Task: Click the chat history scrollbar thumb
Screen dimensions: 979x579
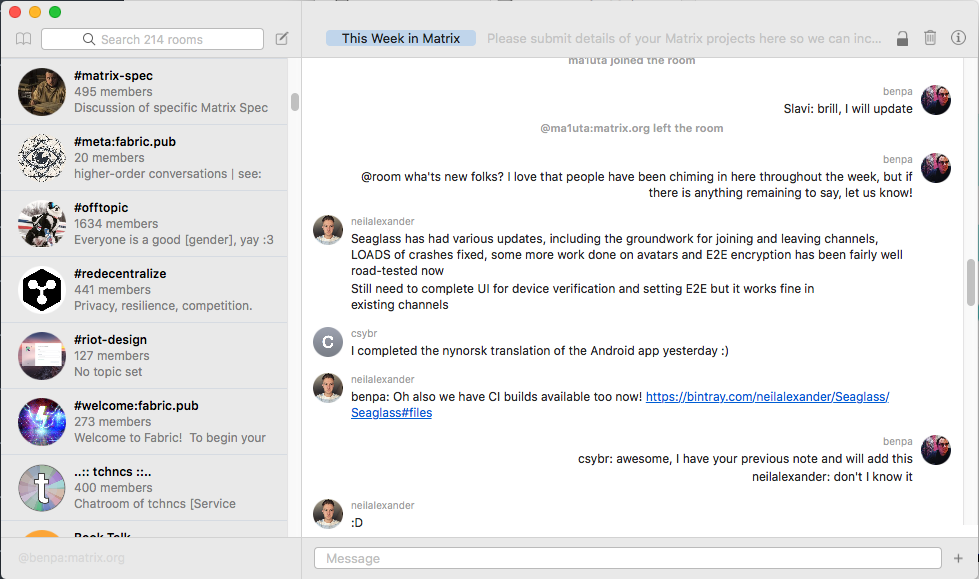Action: [970, 282]
